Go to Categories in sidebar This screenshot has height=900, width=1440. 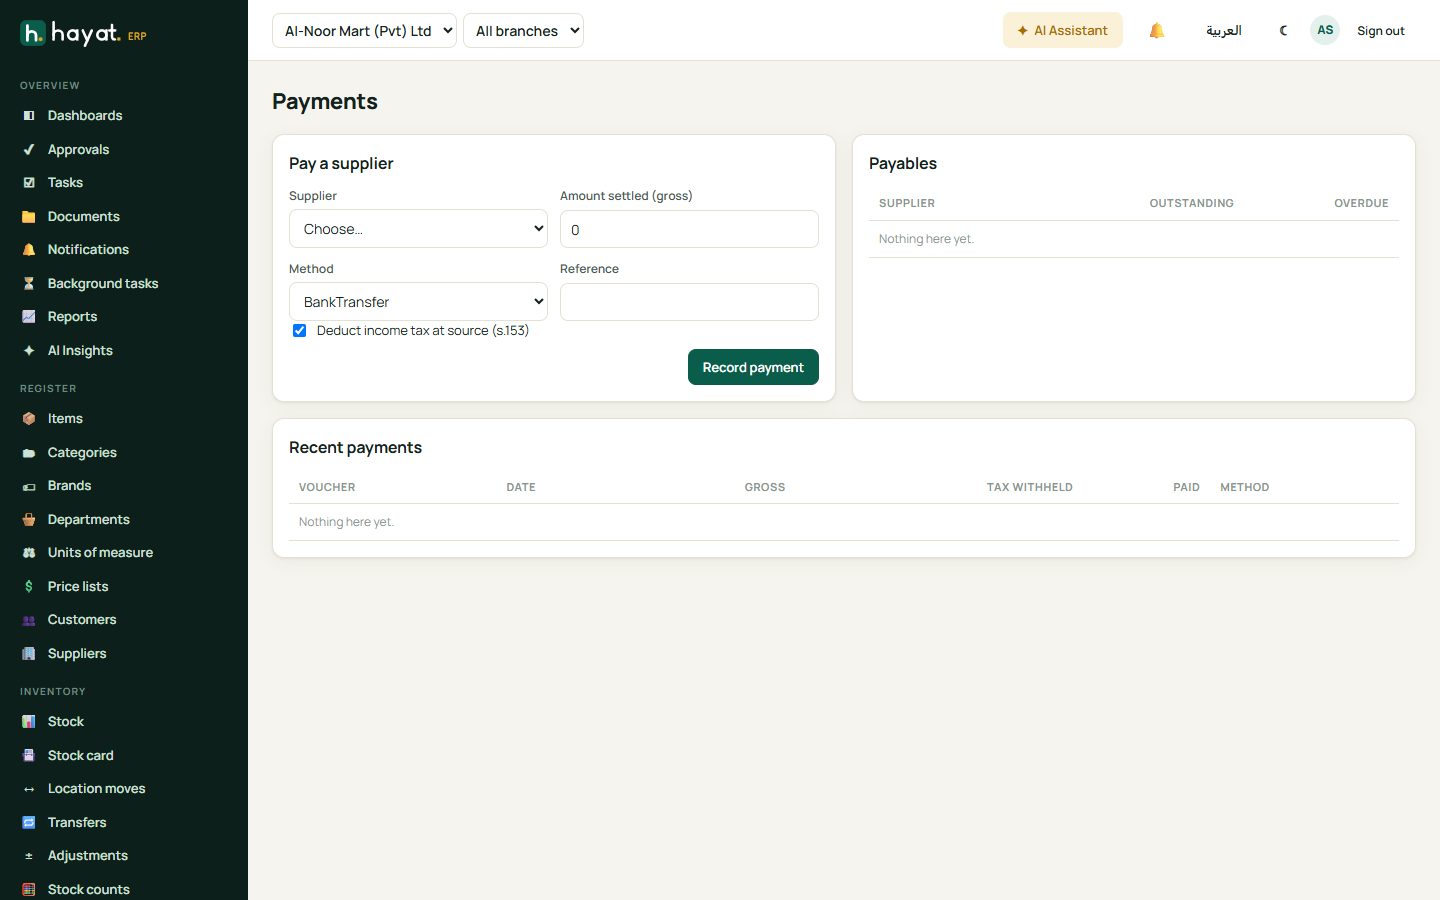tap(82, 453)
